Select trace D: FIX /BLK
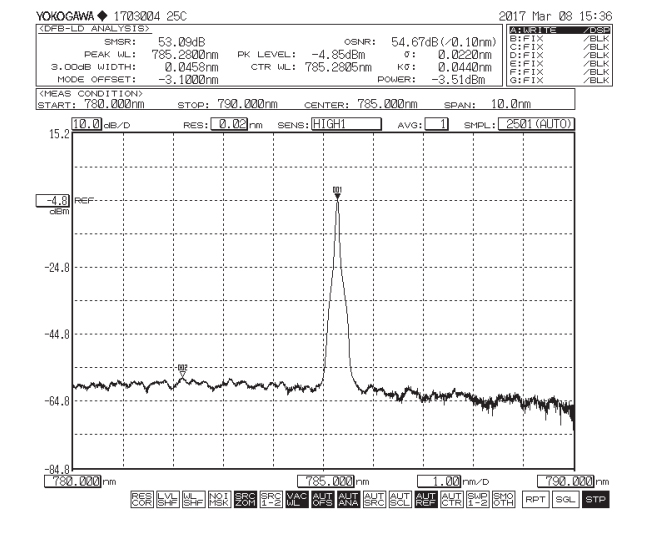The image size is (645, 539). click(559, 55)
